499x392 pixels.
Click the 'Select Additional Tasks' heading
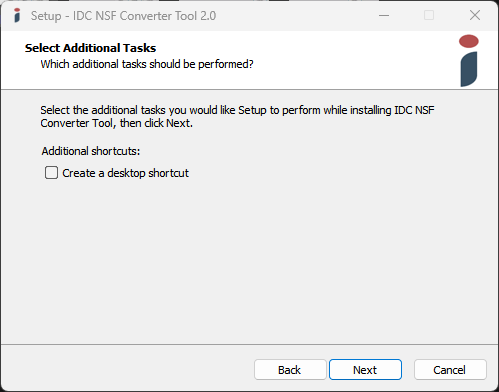coord(90,48)
